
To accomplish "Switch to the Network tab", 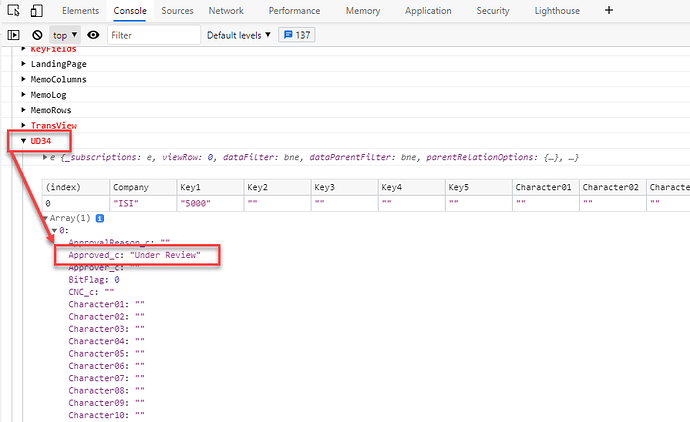I will tap(226, 11).
